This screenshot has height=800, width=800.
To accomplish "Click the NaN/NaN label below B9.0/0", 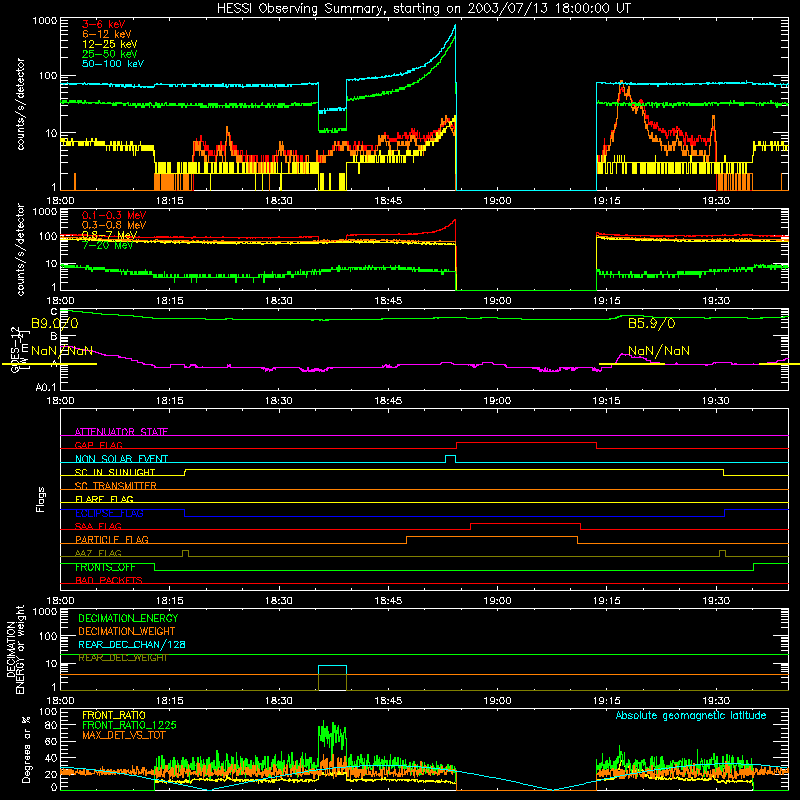I will tap(62, 351).
